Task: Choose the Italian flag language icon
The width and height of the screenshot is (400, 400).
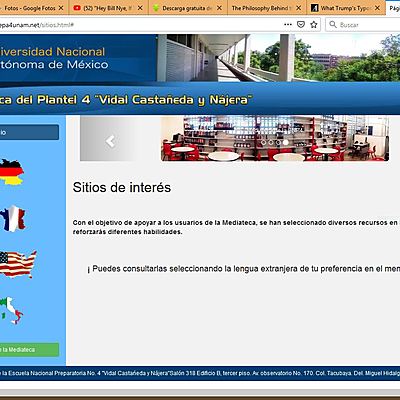Action: pyautogui.click(x=11, y=310)
